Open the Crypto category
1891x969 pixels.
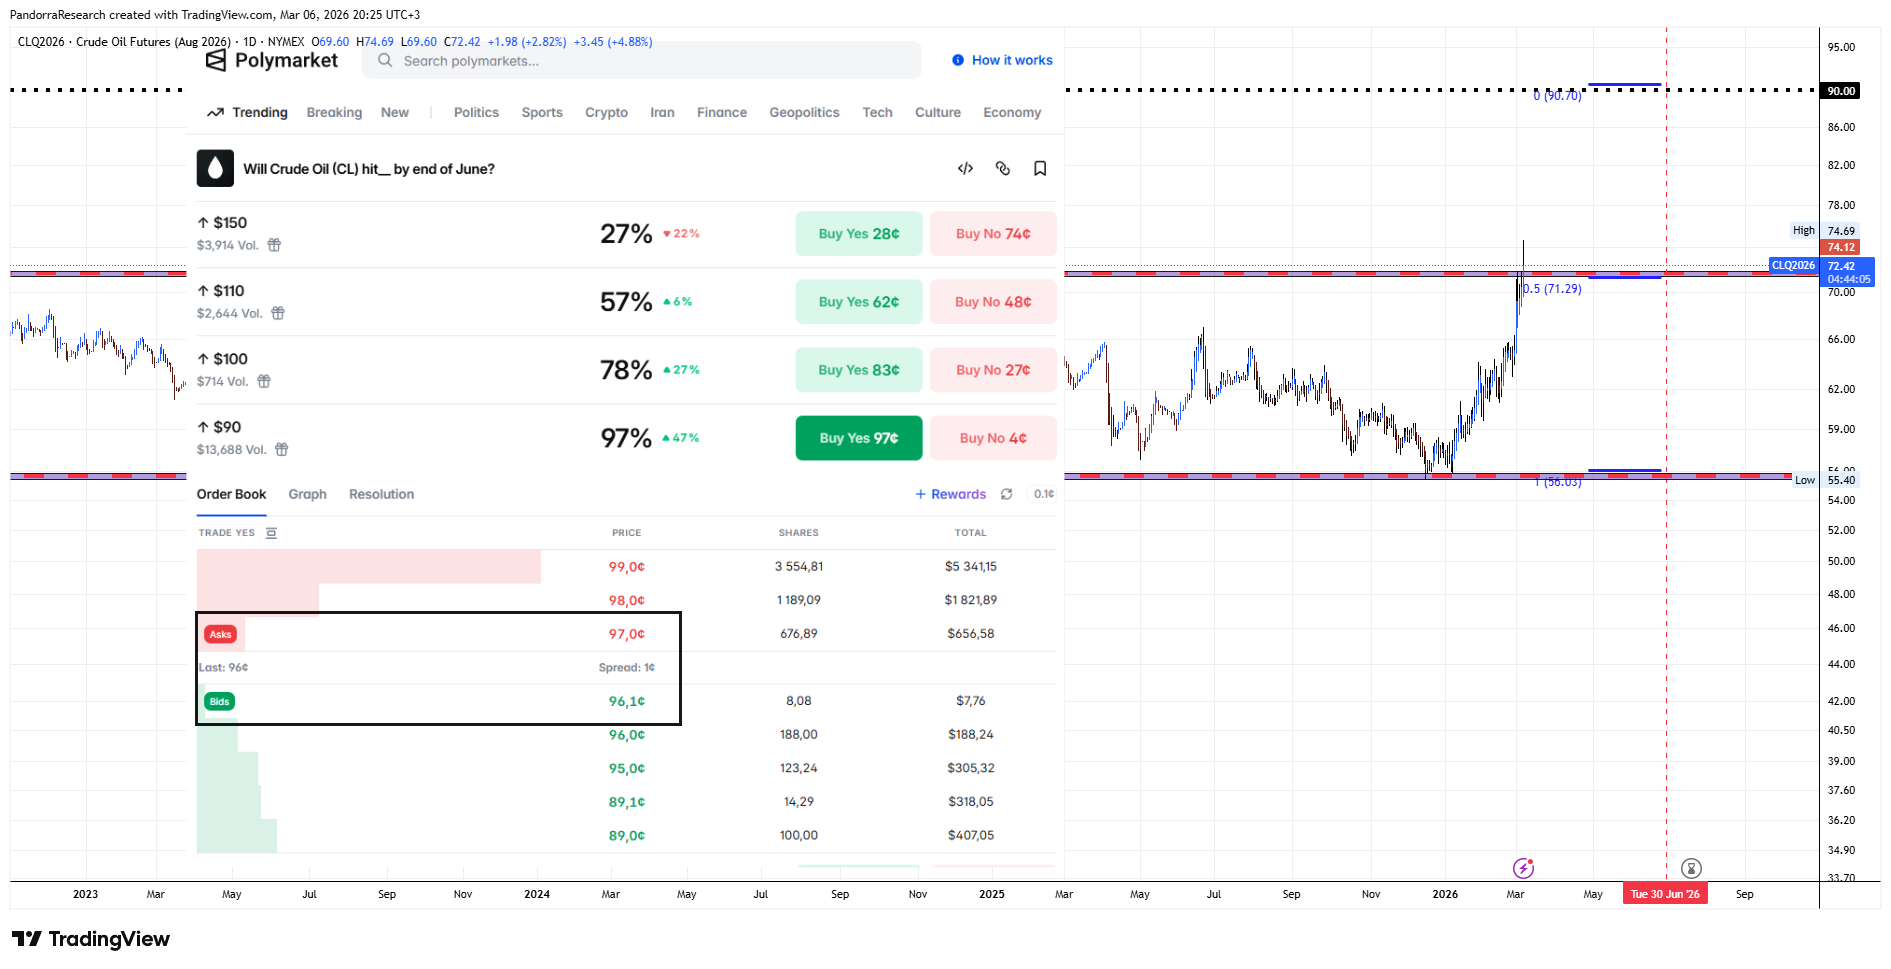[x=606, y=113]
